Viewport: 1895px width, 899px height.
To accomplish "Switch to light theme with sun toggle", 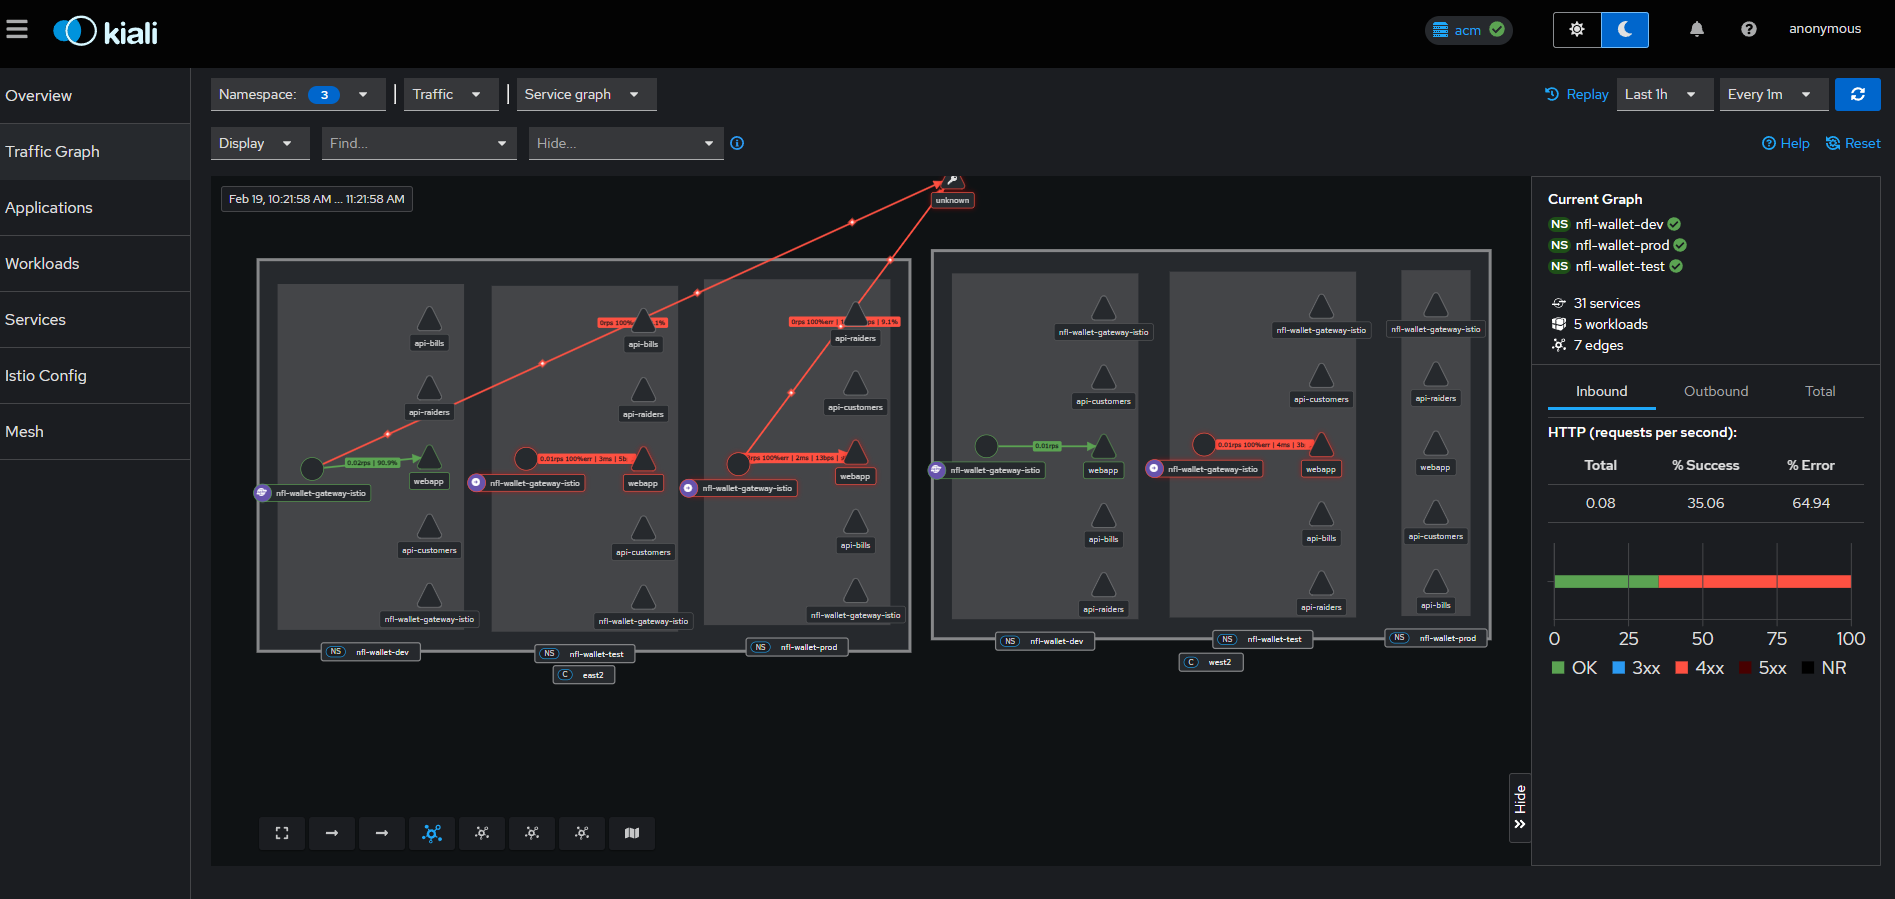I will (1577, 29).
